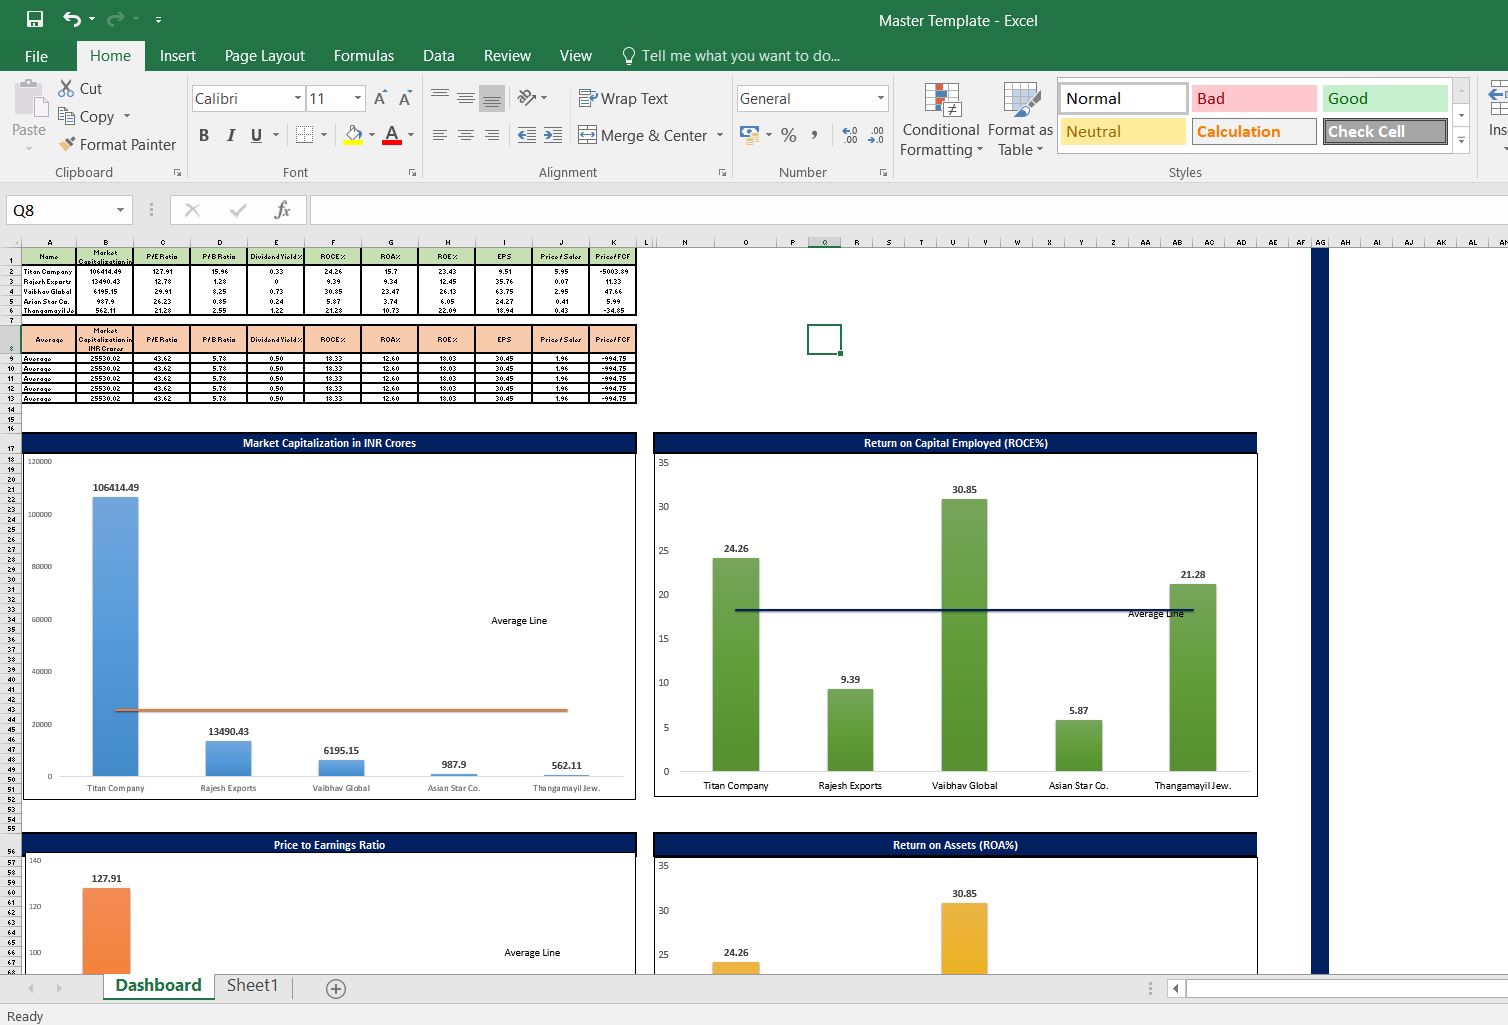Apply red font color
Viewport: 1508px width, 1025px height.
tap(392, 134)
